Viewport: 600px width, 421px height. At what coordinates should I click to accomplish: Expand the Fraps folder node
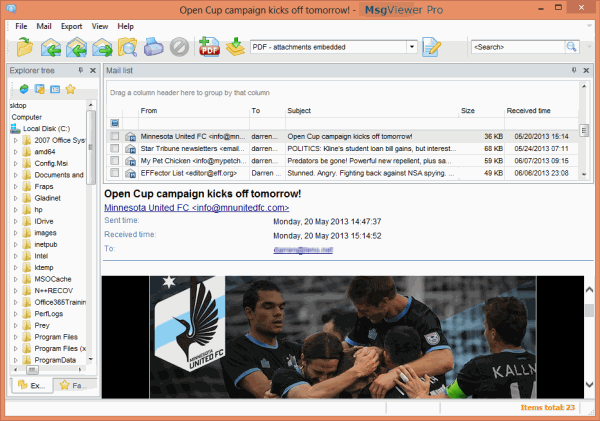16,187
